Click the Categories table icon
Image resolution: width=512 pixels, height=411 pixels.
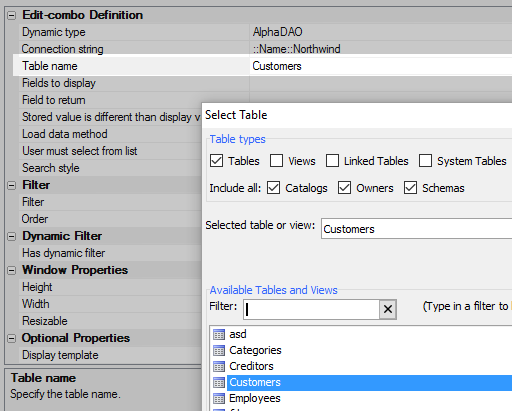pyautogui.click(x=219, y=350)
